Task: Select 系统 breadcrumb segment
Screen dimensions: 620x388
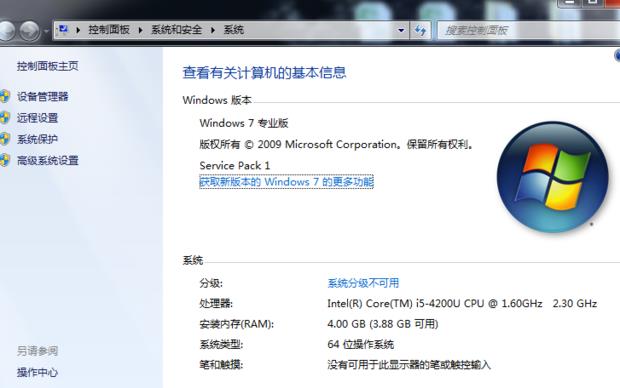Action: [234, 30]
